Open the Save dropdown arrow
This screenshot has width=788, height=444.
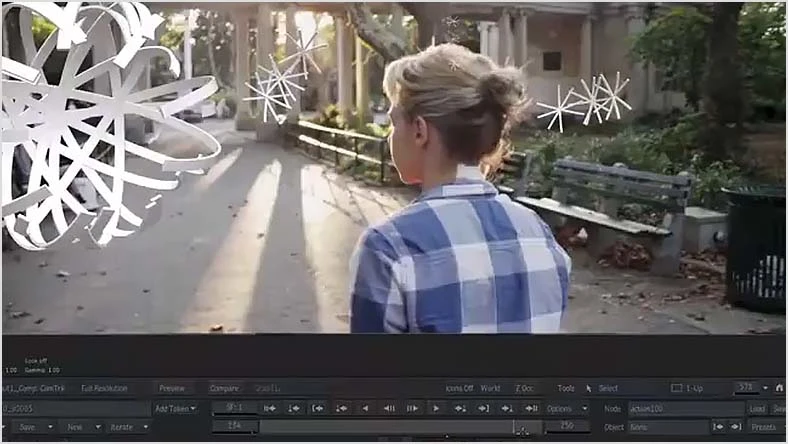(50, 427)
